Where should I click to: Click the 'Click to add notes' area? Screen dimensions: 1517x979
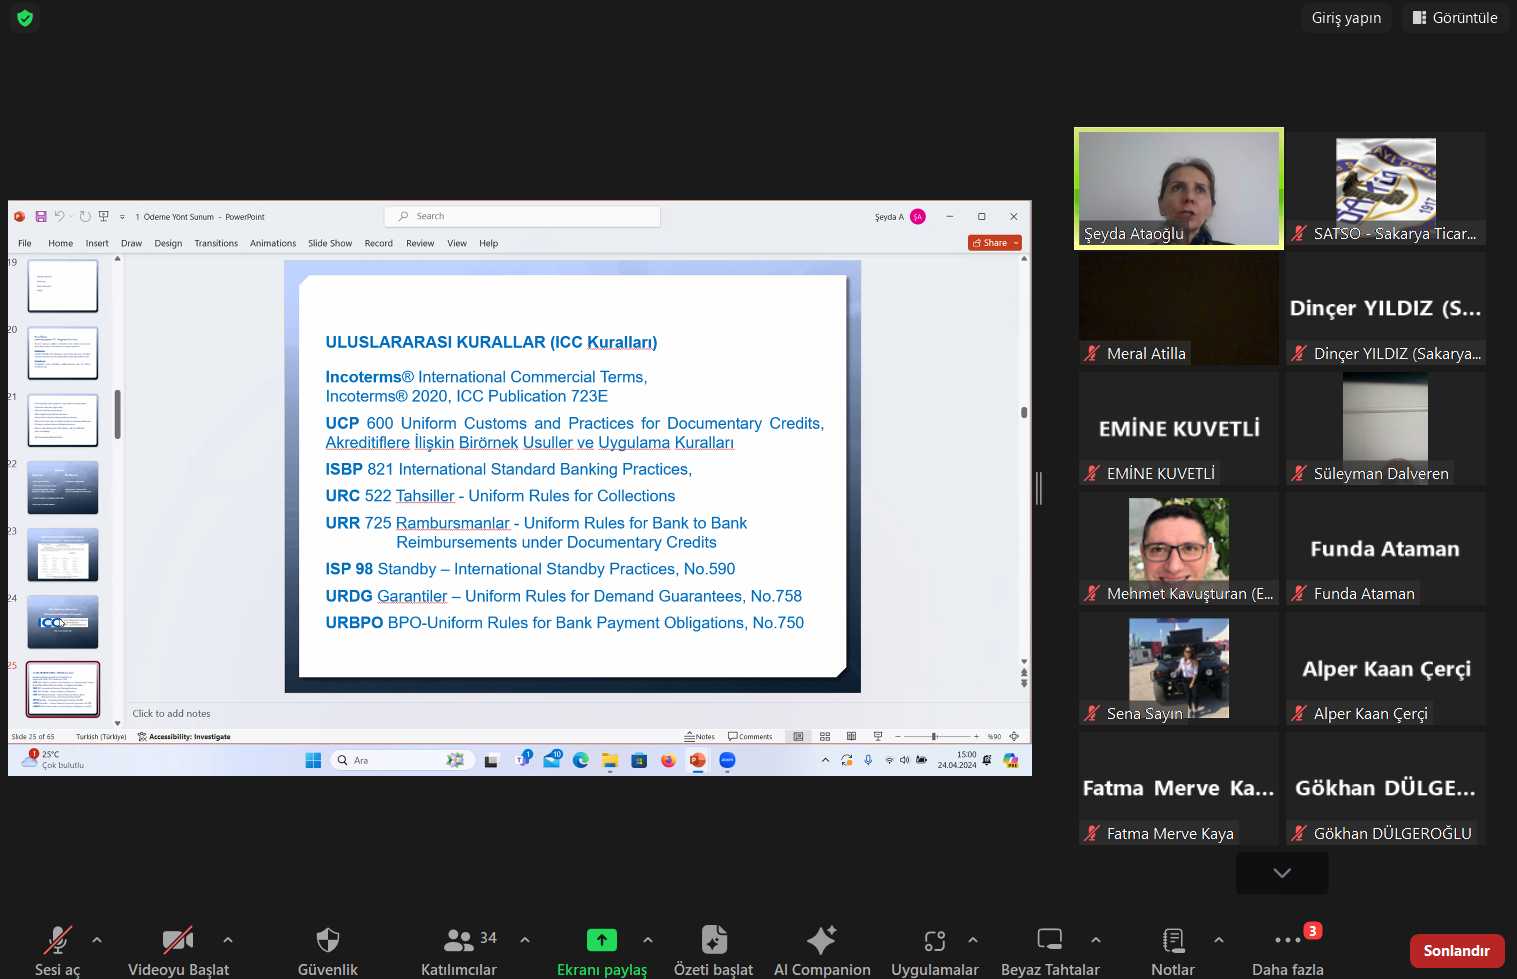pyautogui.click(x=172, y=713)
